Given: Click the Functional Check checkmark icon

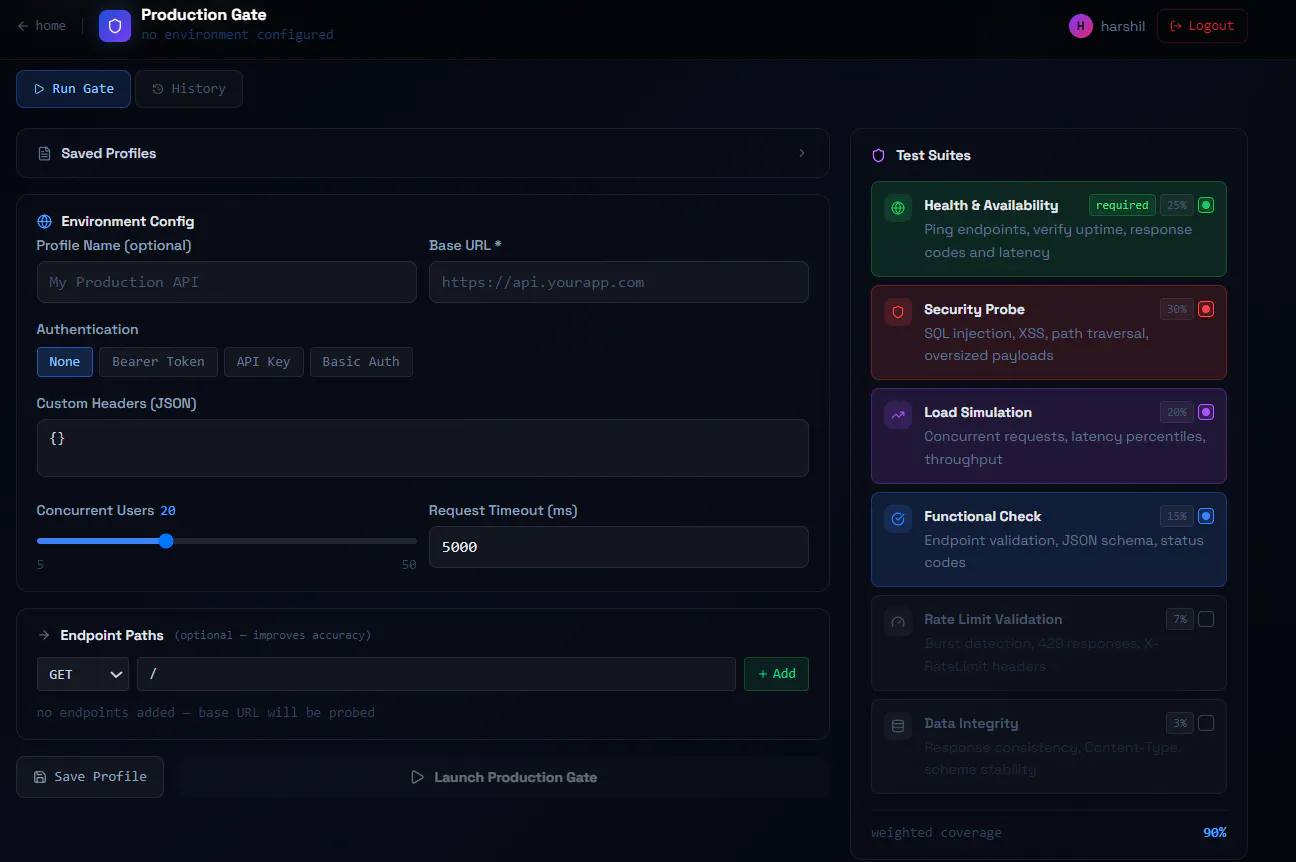Looking at the screenshot, I should (898, 519).
